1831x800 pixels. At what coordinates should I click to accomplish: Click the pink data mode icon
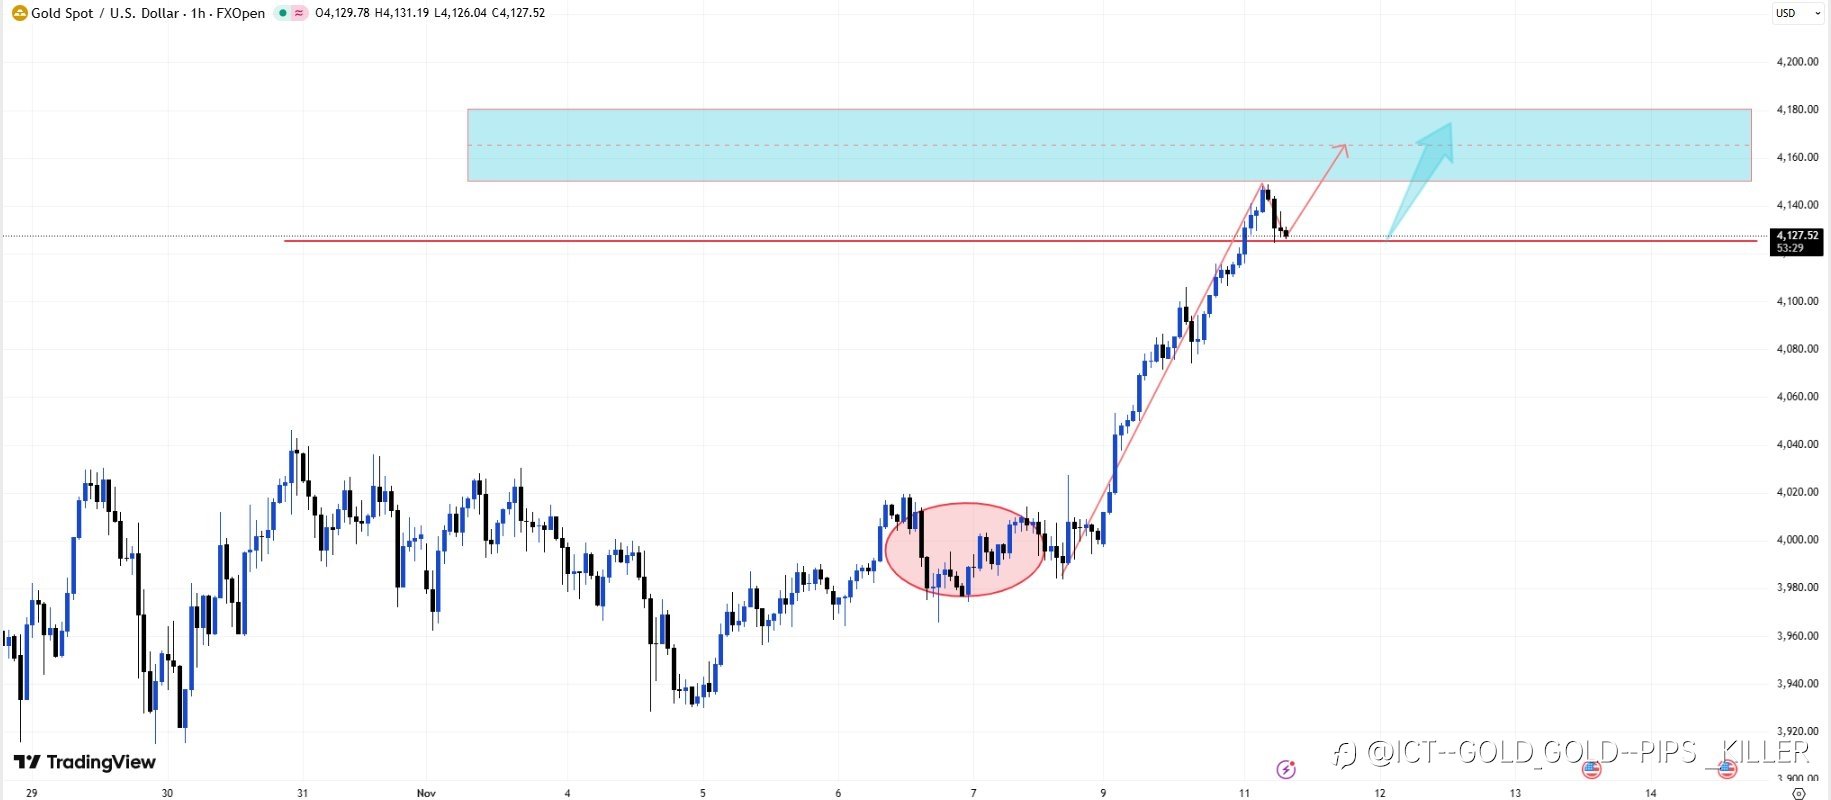coord(298,13)
